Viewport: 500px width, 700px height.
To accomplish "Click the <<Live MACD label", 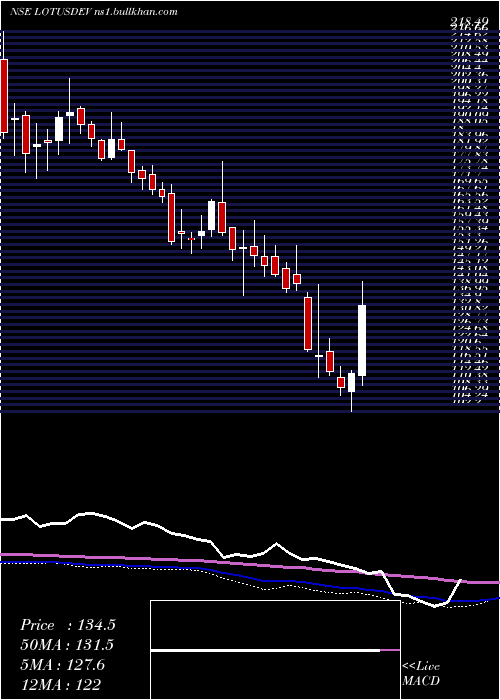I will 421,674.
